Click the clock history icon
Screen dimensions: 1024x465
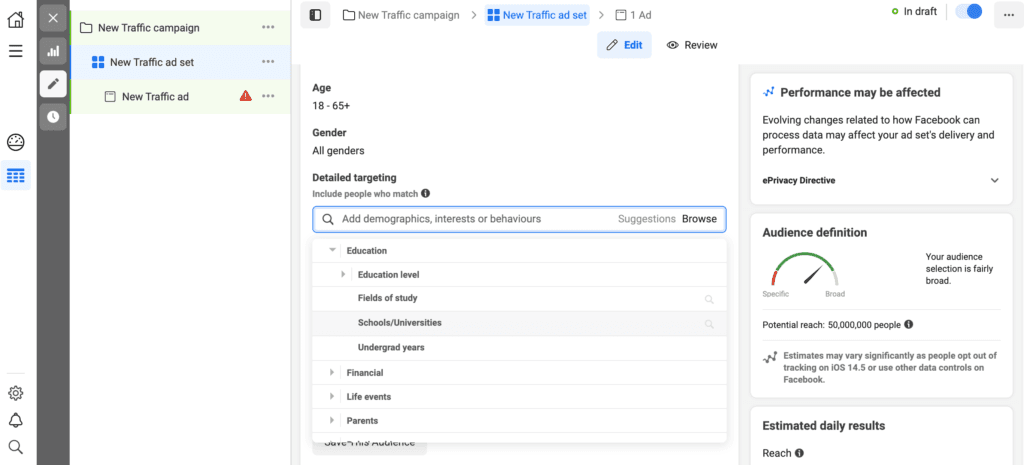tap(53, 117)
